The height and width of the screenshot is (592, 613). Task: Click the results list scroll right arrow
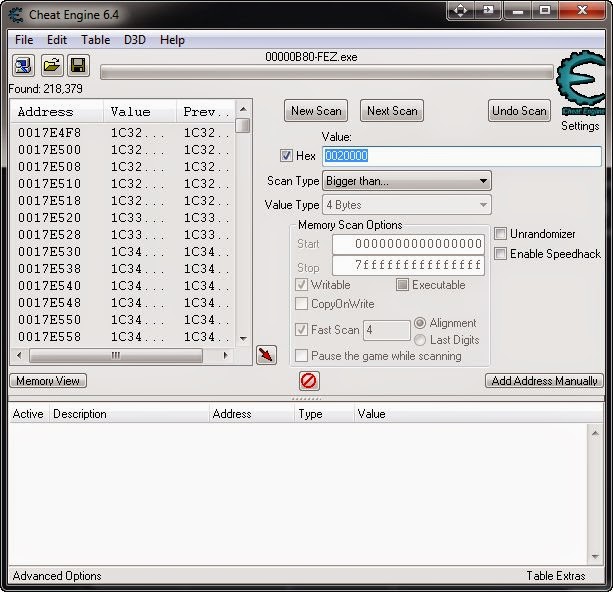coord(226,355)
